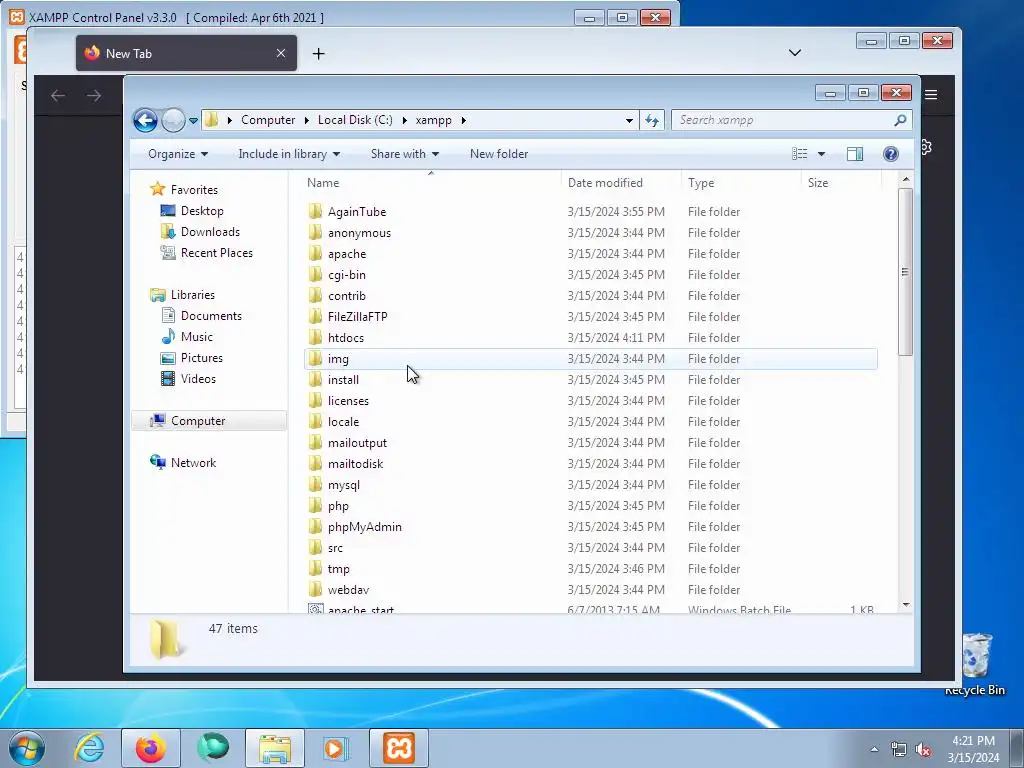Select the src folder name
The width and height of the screenshot is (1024, 768).
coord(335,548)
